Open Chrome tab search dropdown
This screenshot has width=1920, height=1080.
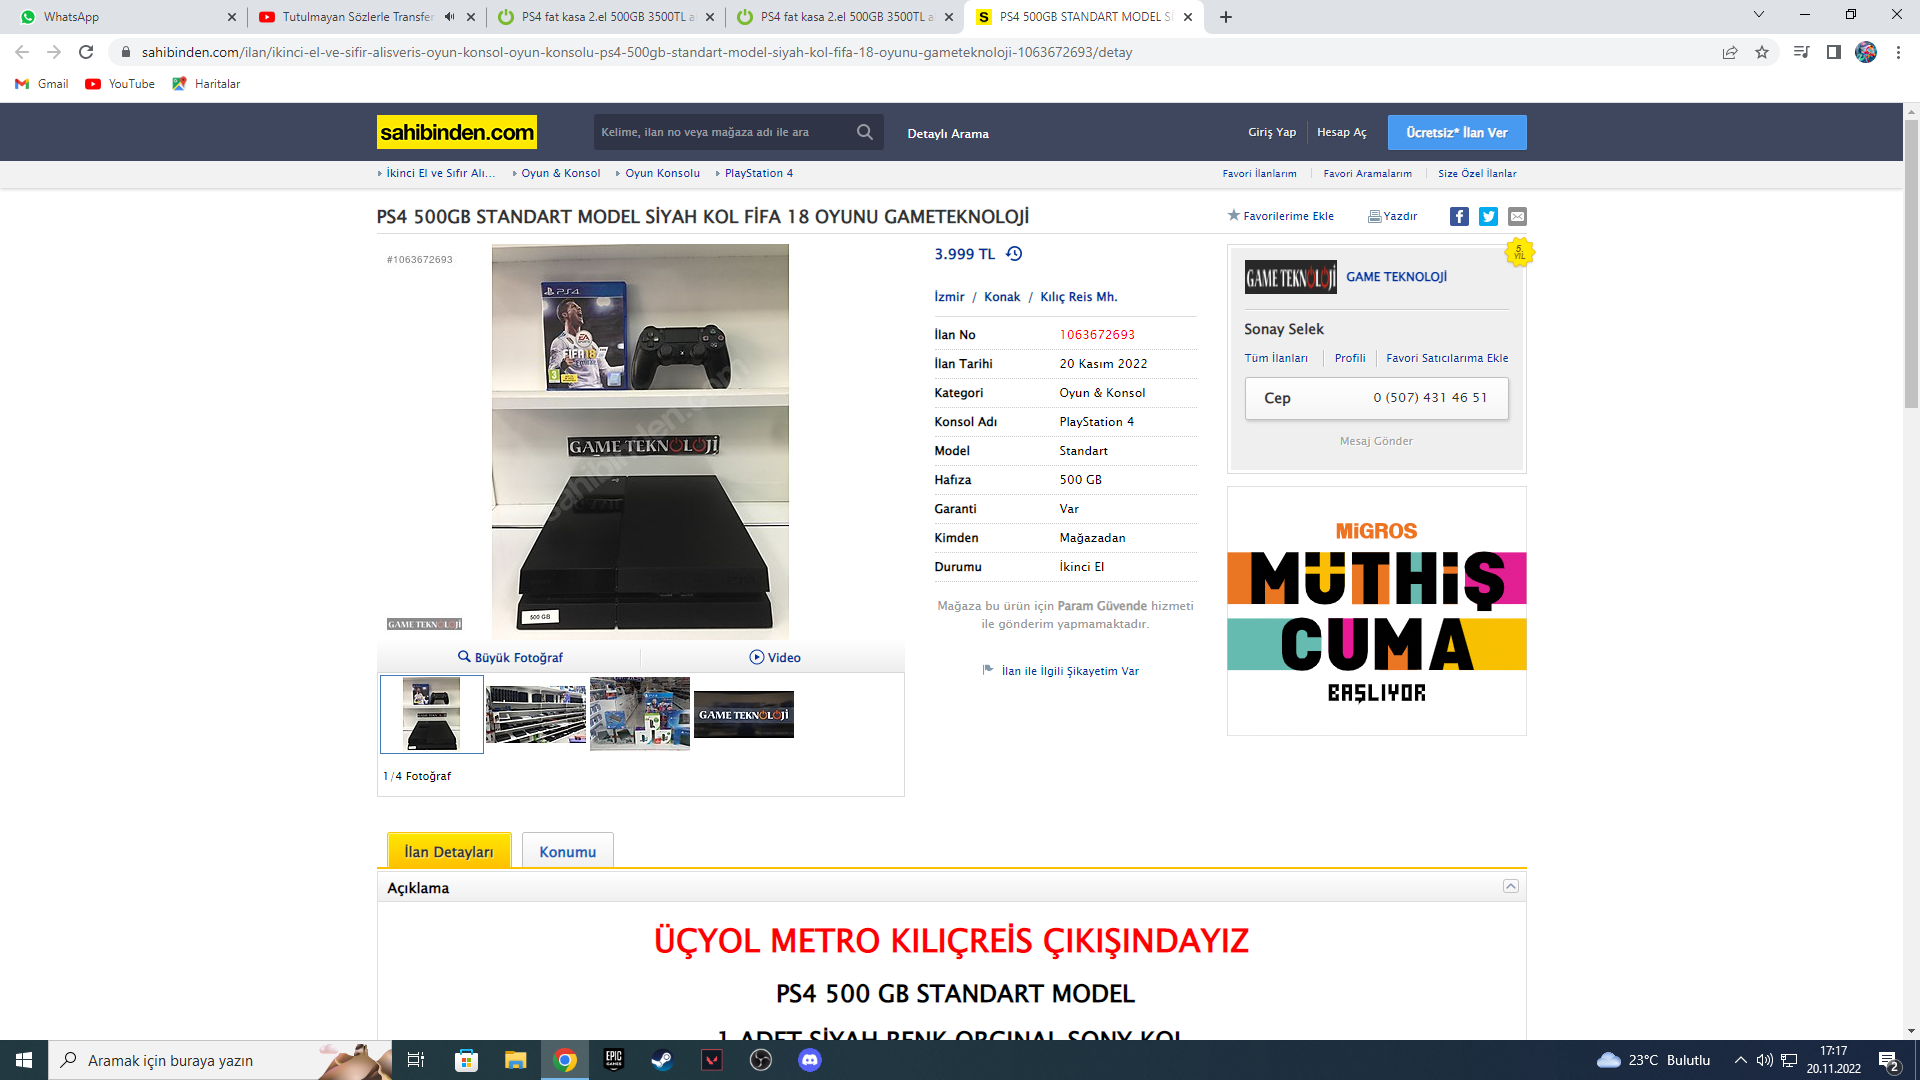(x=1759, y=16)
